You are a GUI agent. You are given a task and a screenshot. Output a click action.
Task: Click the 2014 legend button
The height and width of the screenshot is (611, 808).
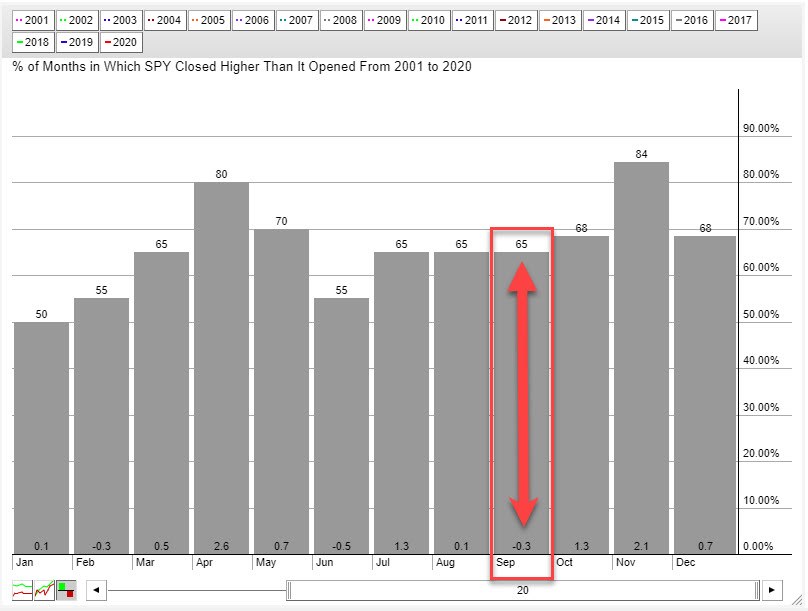(x=604, y=20)
